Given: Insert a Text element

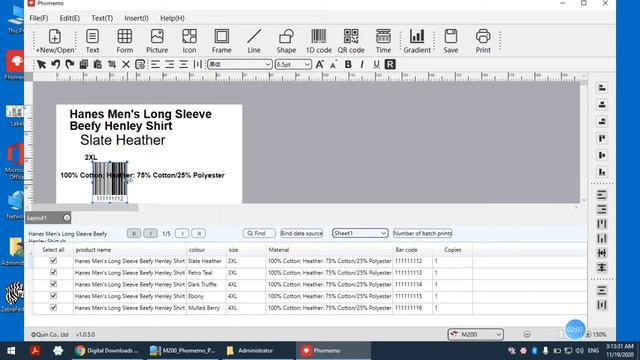Looking at the screenshot, I should point(92,41).
